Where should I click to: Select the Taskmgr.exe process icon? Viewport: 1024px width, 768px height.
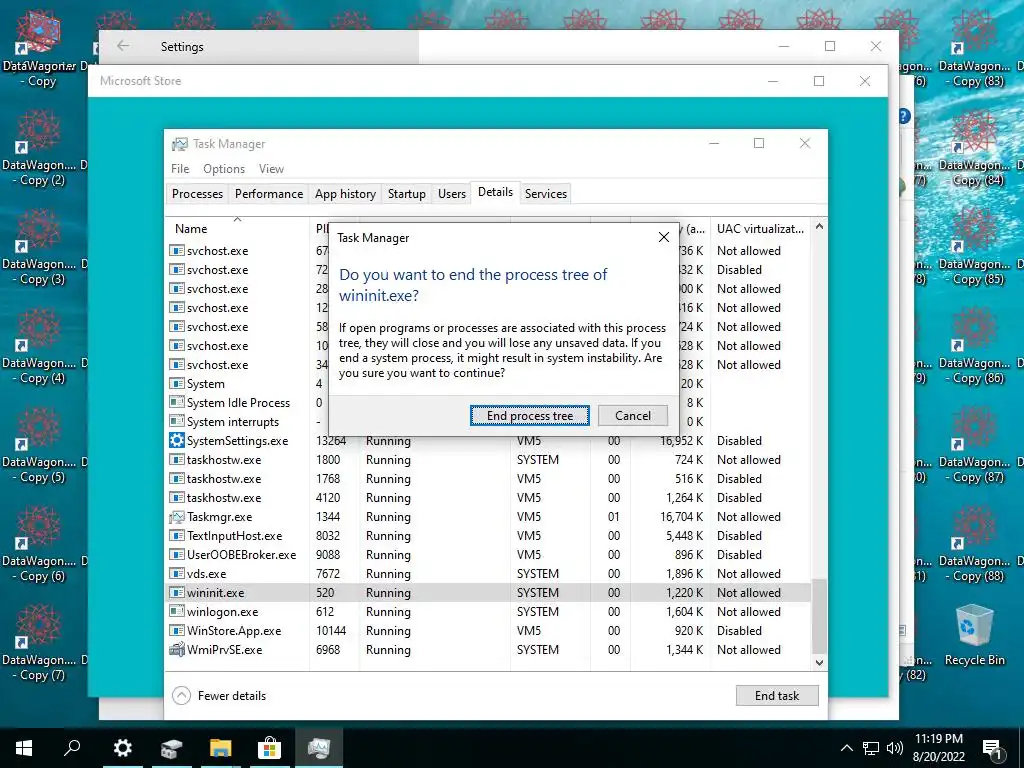click(x=176, y=517)
